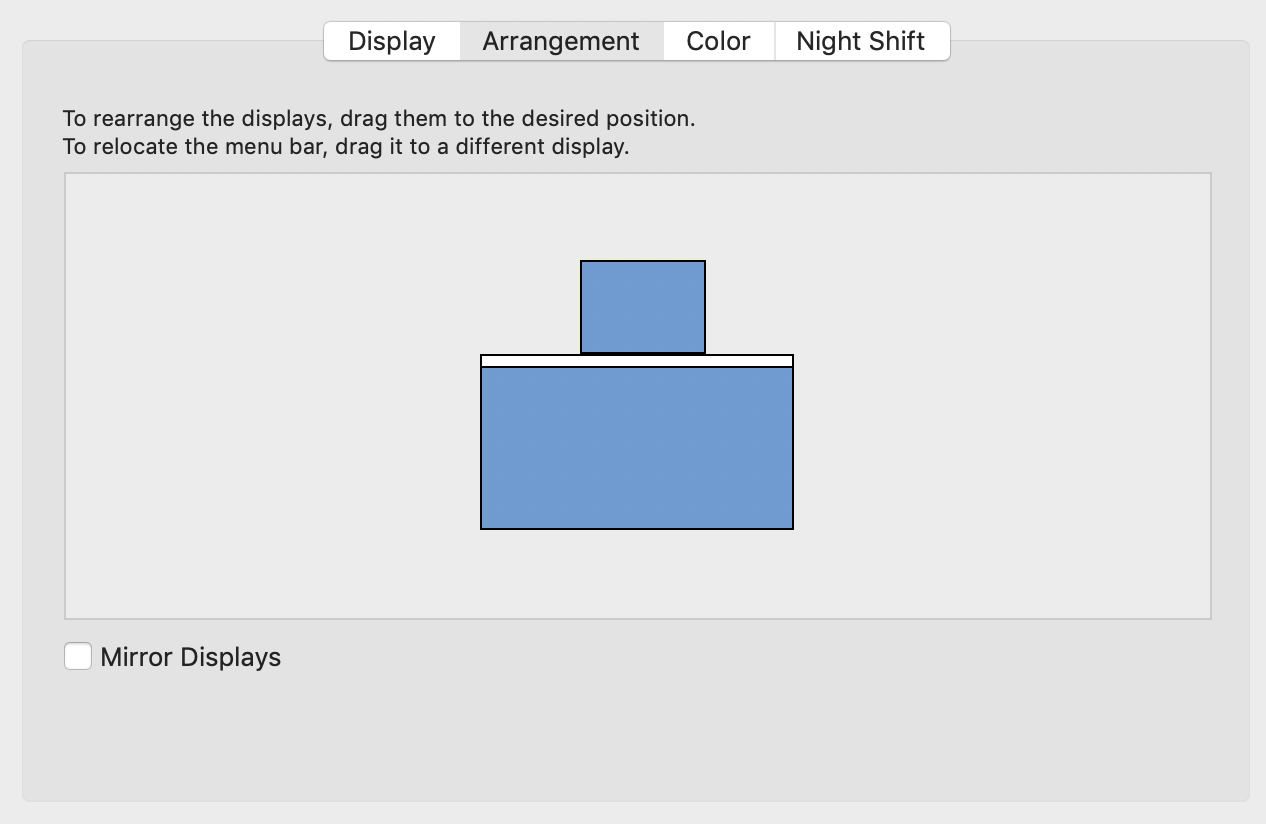Select the smaller upper display thumbnail
The width and height of the screenshot is (1266, 824).
(x=643, y=306)
